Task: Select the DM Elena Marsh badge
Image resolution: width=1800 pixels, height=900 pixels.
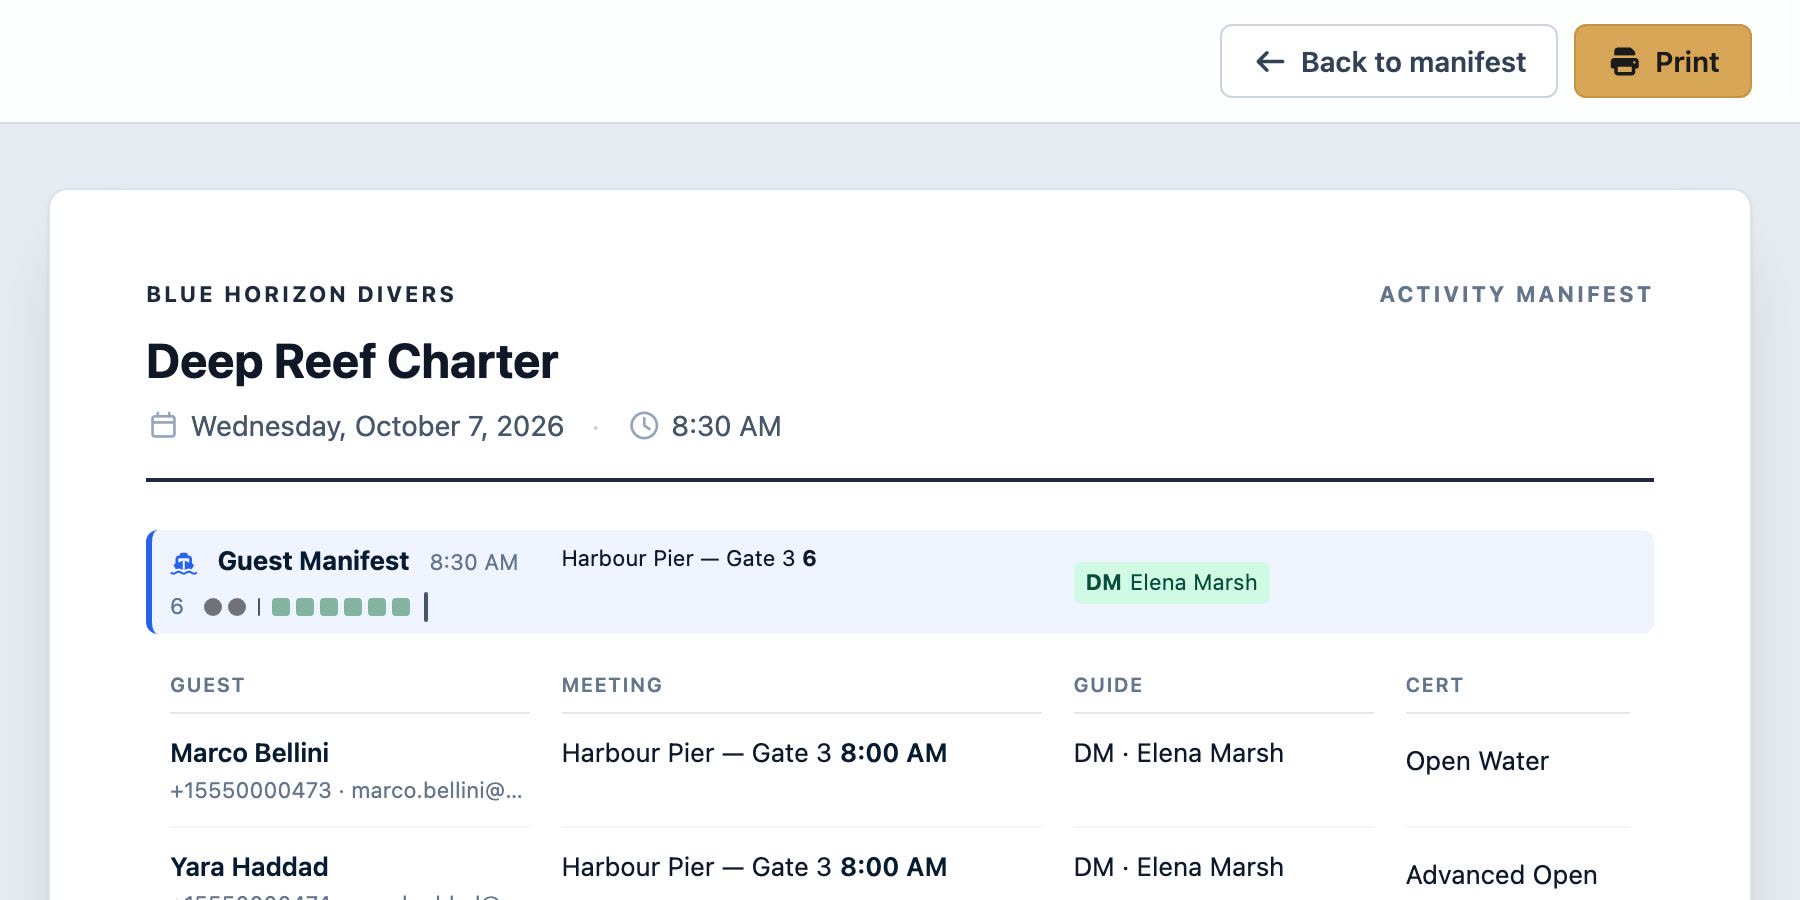Action: [x=1171, y=583]
